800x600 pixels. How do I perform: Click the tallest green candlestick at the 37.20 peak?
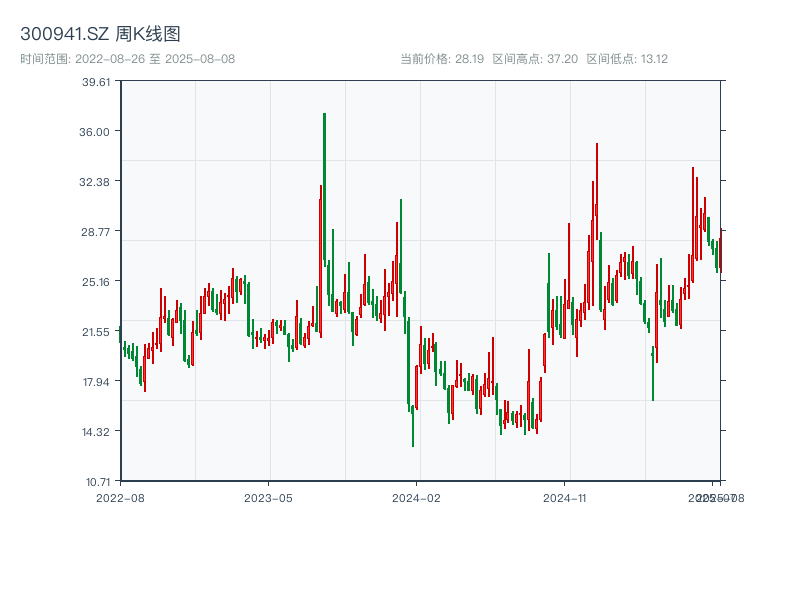tap(324, 189)
